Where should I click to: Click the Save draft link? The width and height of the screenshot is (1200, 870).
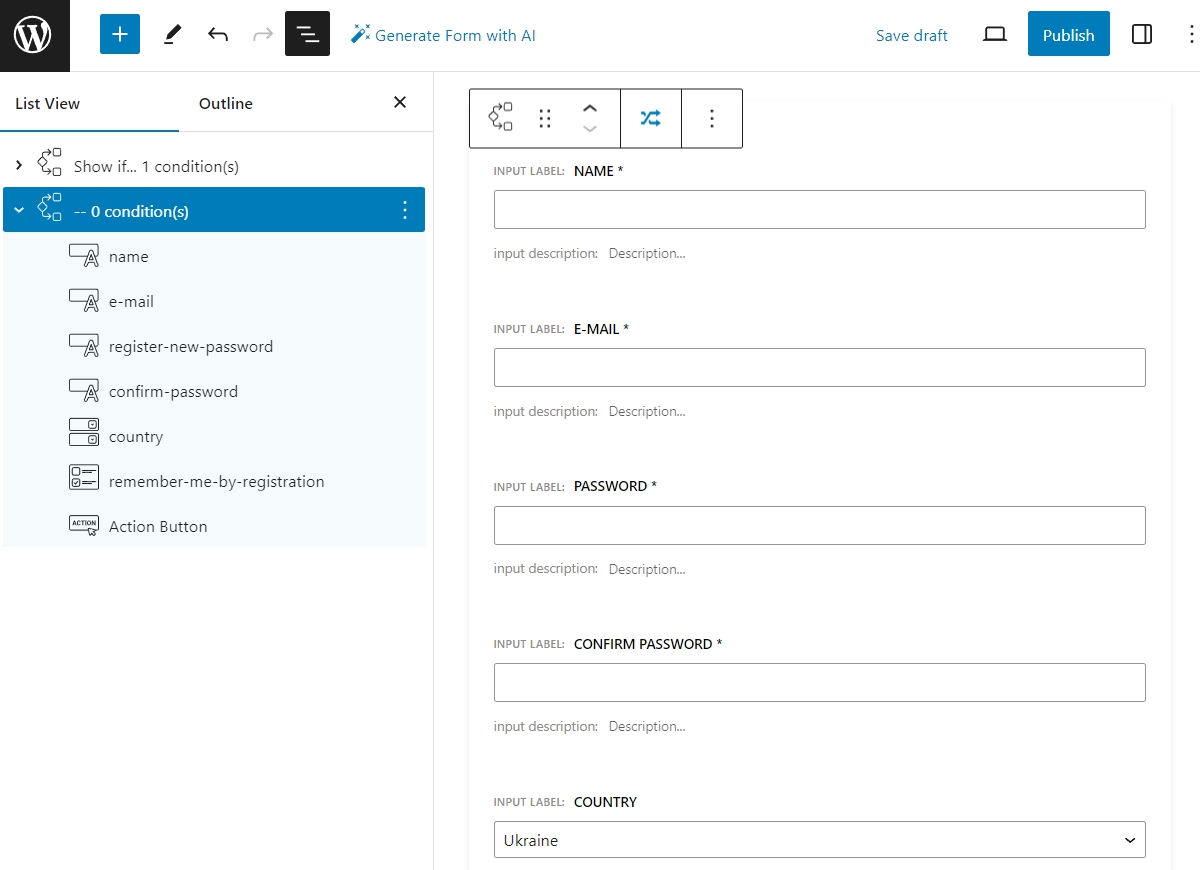coord(911,35)
